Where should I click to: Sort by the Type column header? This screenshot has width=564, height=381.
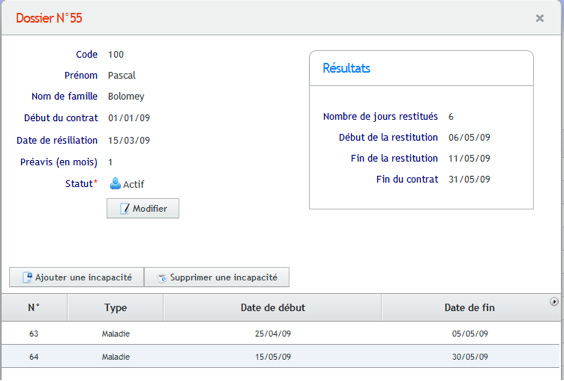pyautogui.click(x=115, y=308)
